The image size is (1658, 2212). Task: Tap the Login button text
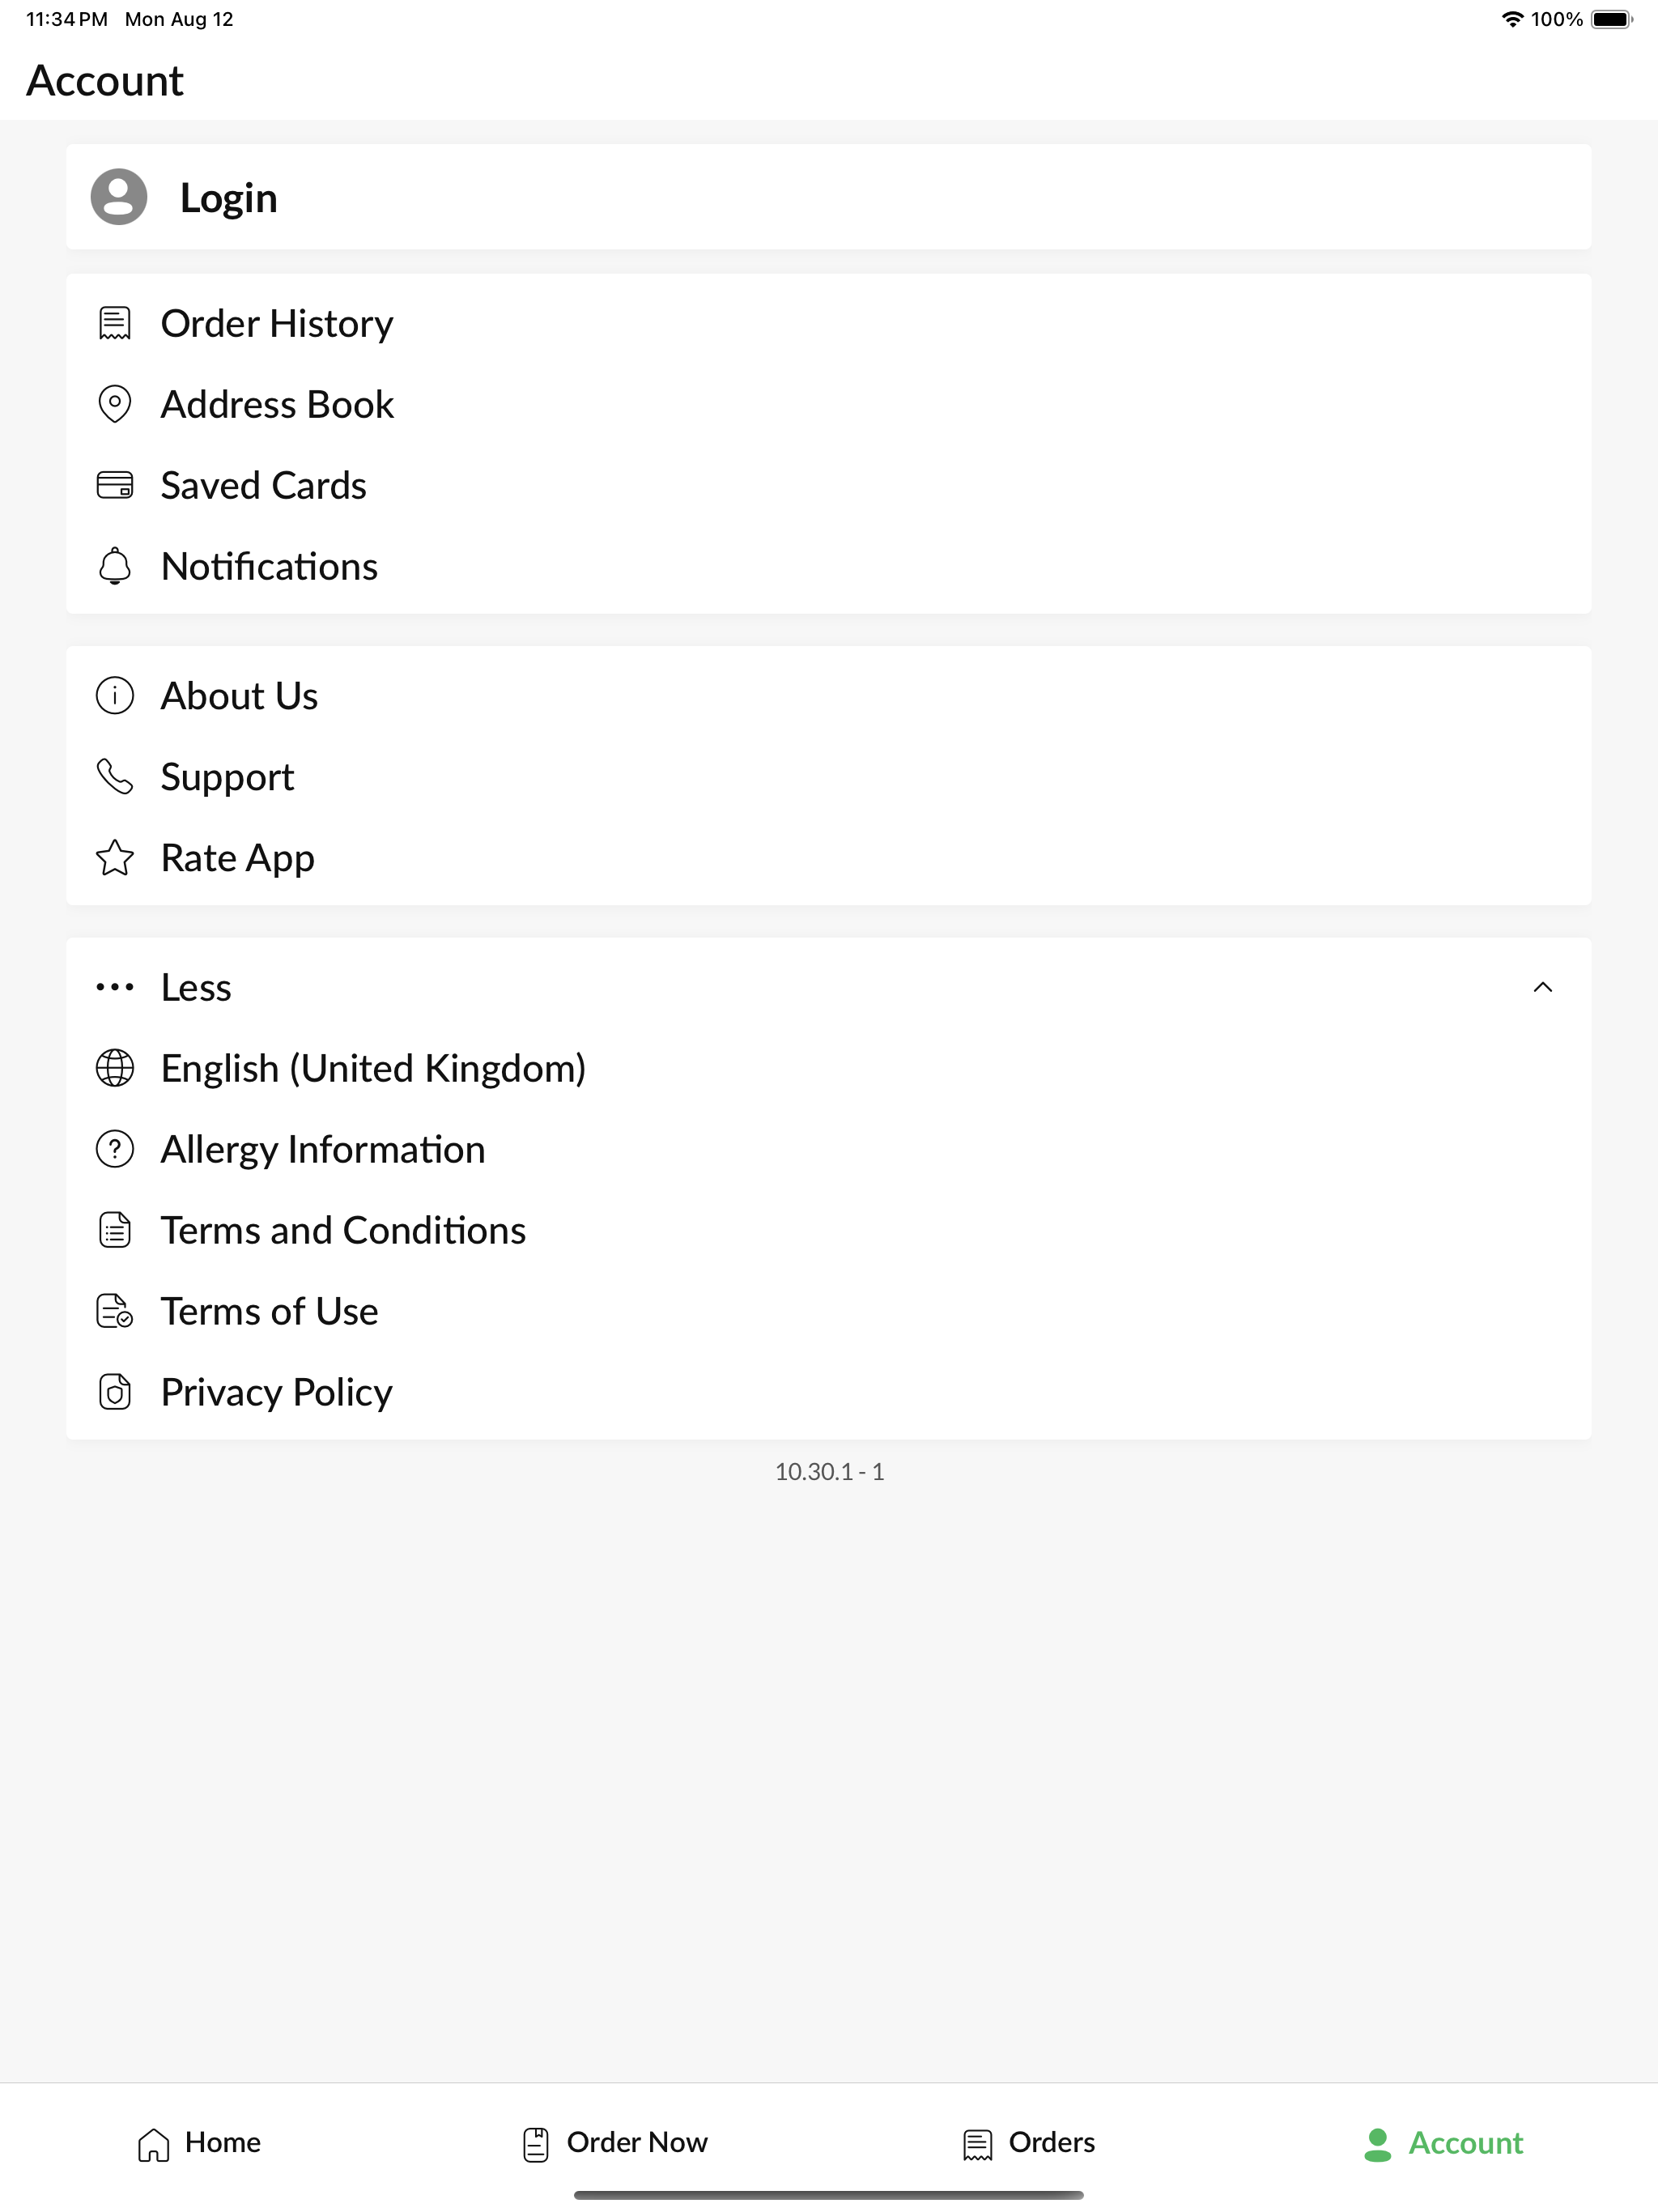pos(229,198)
